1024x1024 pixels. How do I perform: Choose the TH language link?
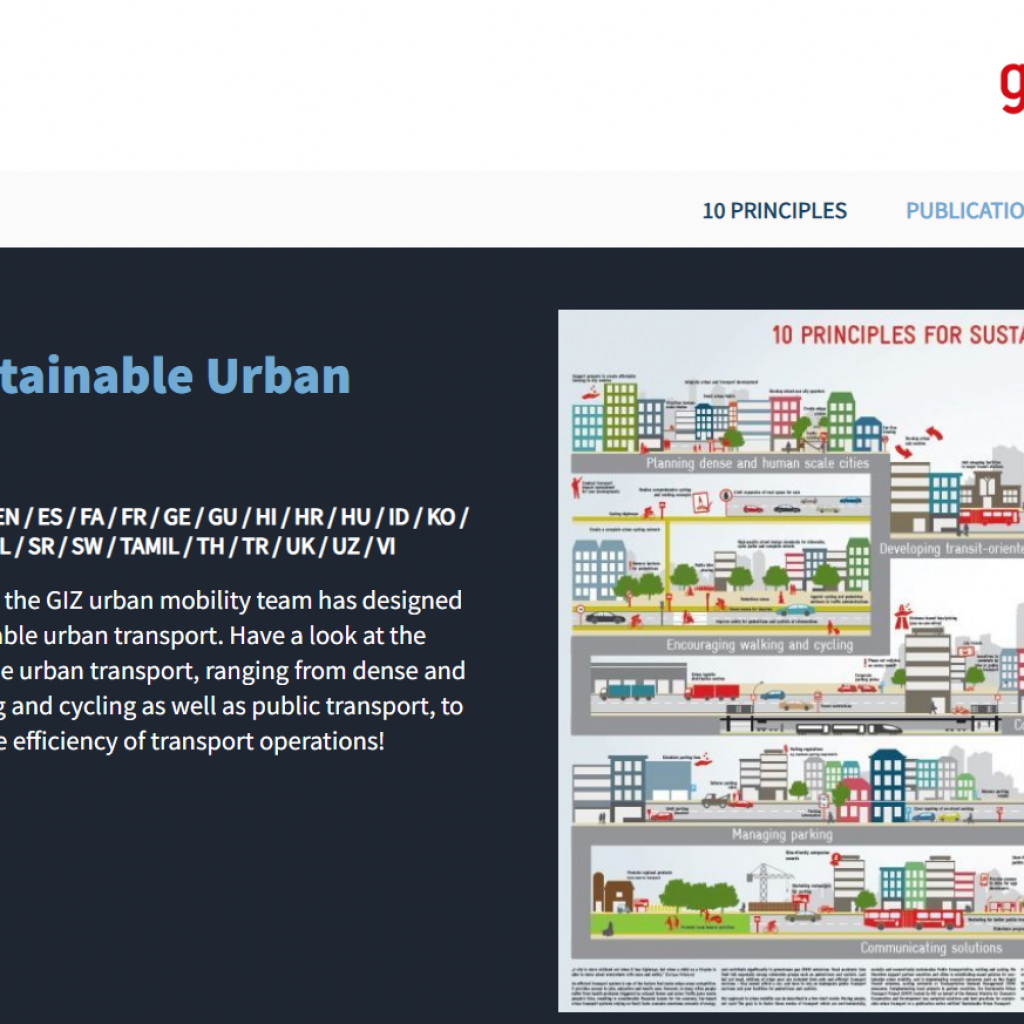[x=210, y=547]
